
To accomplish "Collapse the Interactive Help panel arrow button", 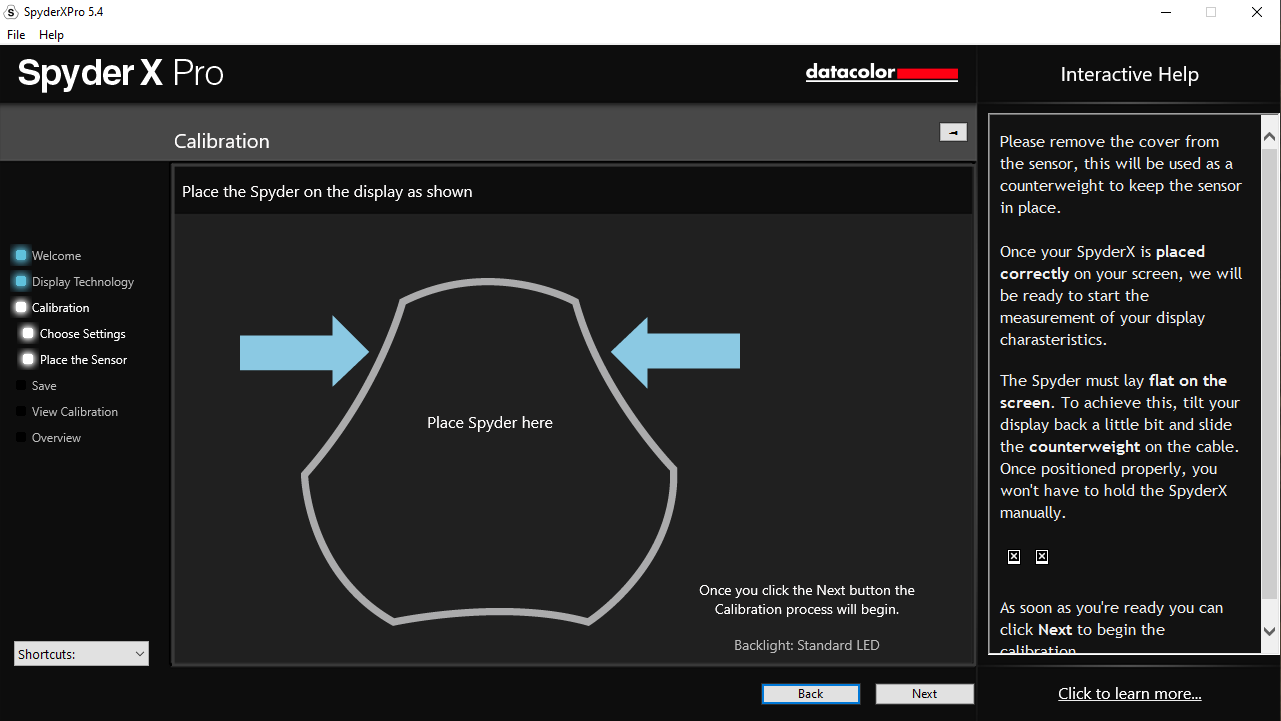I will point(953,132).
